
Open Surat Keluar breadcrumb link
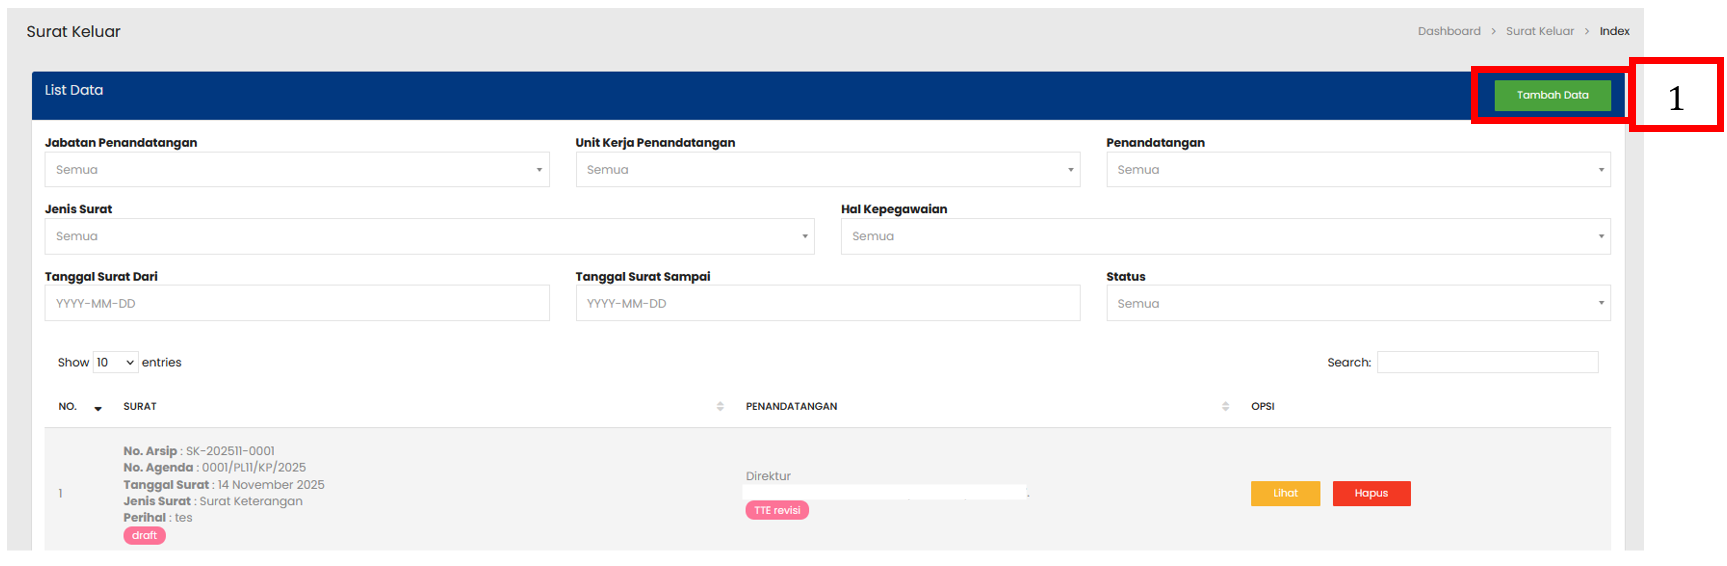(1539, 32)
